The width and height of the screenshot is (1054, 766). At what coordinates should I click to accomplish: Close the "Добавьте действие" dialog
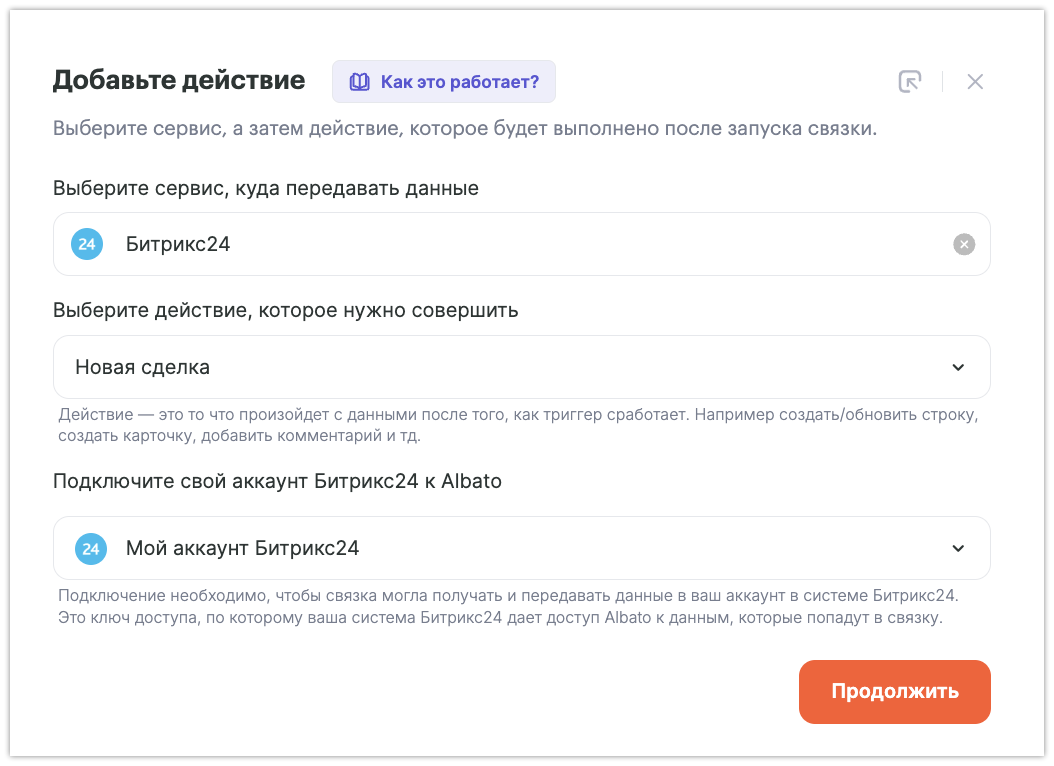coord(975,82)
